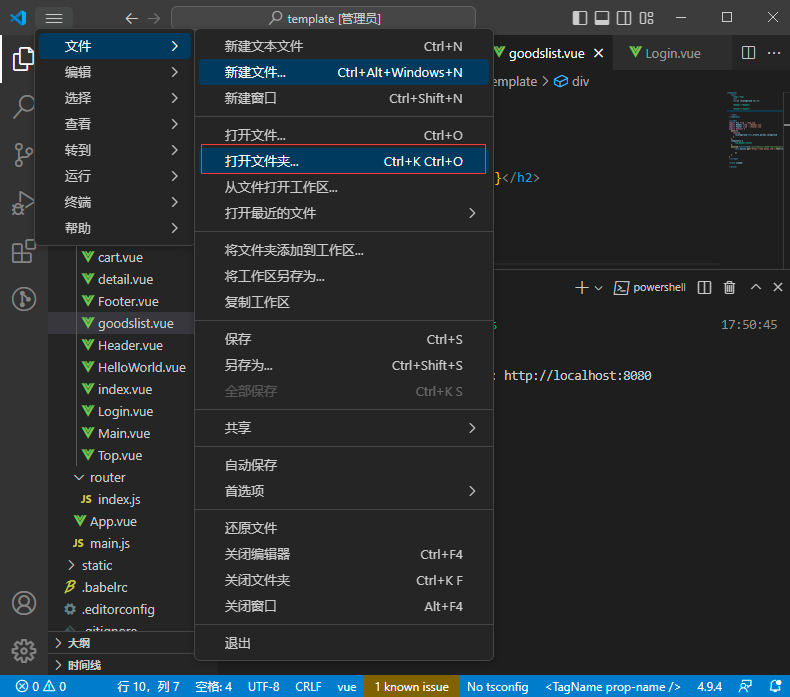The height and width of the screenshot is (697, 790).
Task: Open the Extensions view
Action: click(x=23, y=251)
